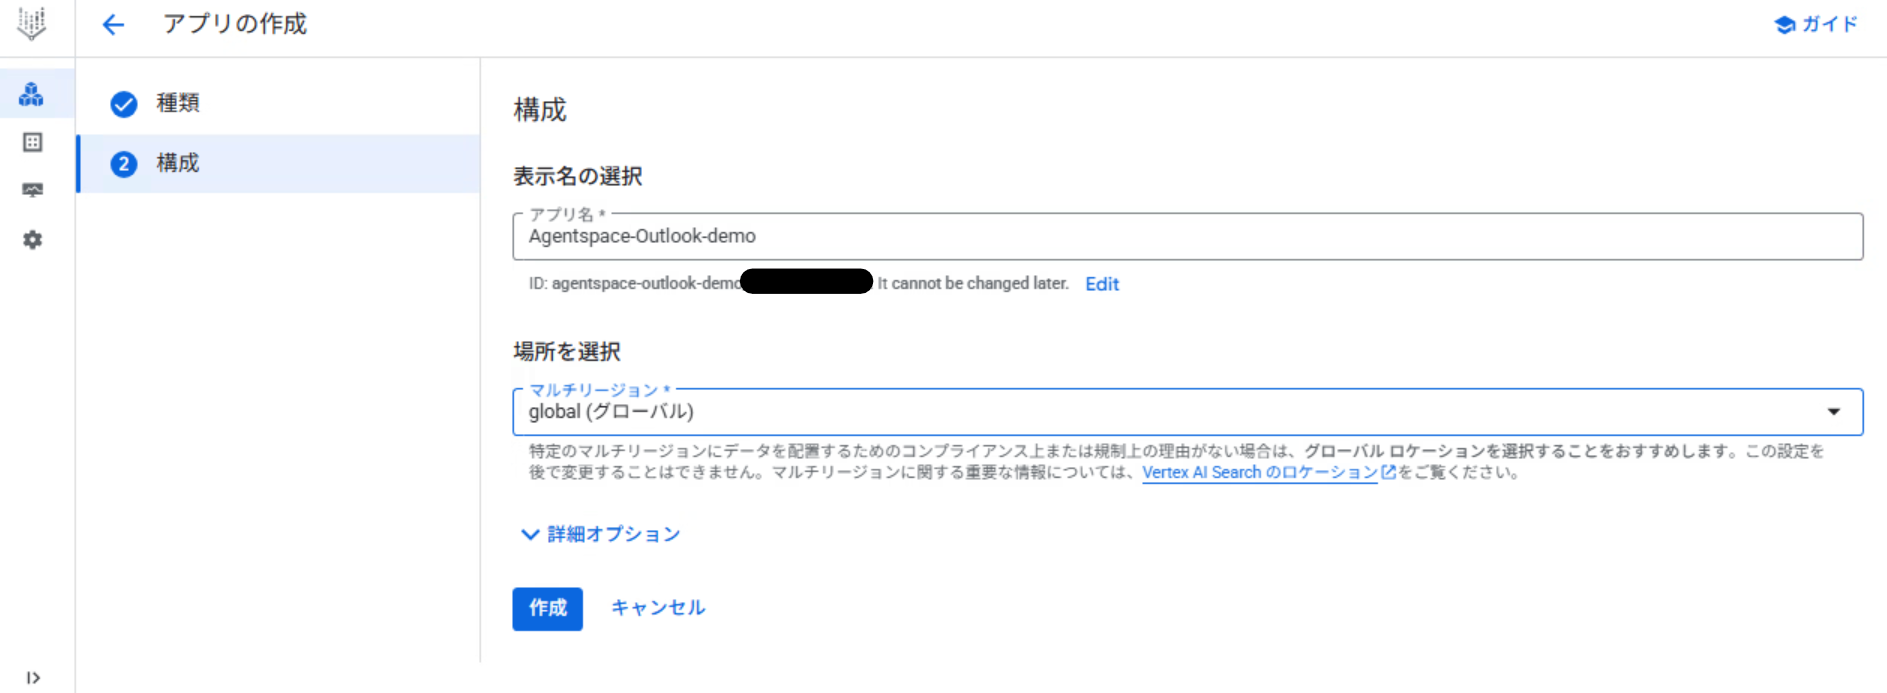Viewport: 1887px width, 693px height.
Task: Go back using the left arrow
Action: [113, 25]
